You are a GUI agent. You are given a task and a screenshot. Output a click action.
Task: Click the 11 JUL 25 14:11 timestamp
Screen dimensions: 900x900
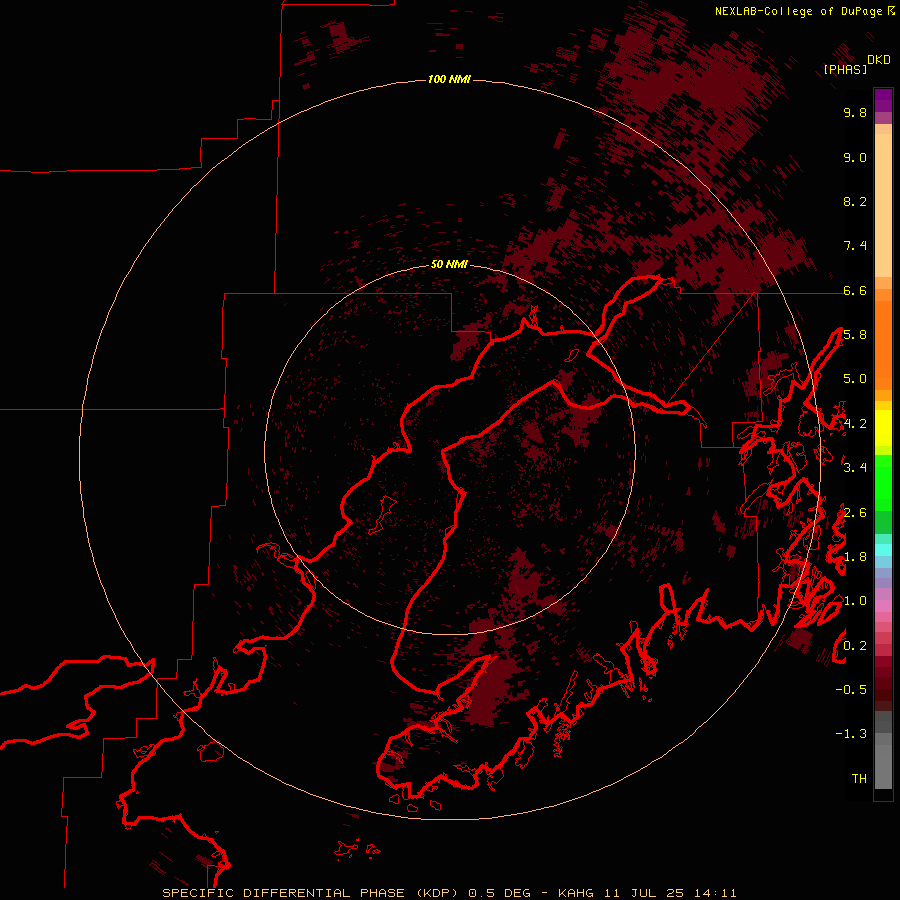pos(670,893)
